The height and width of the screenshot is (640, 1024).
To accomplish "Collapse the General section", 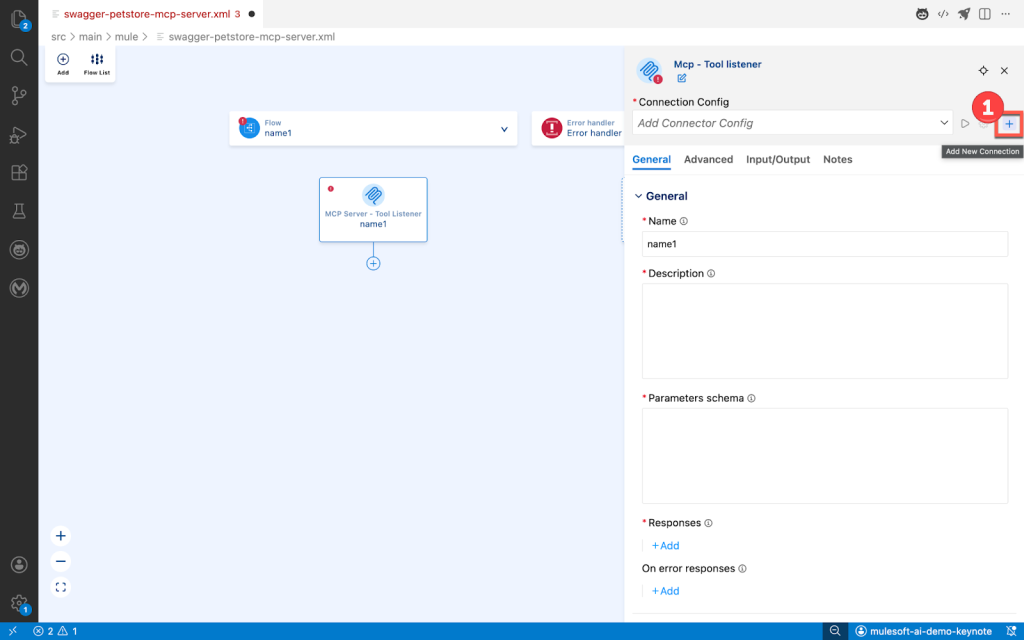I will (x=638, y=196).
